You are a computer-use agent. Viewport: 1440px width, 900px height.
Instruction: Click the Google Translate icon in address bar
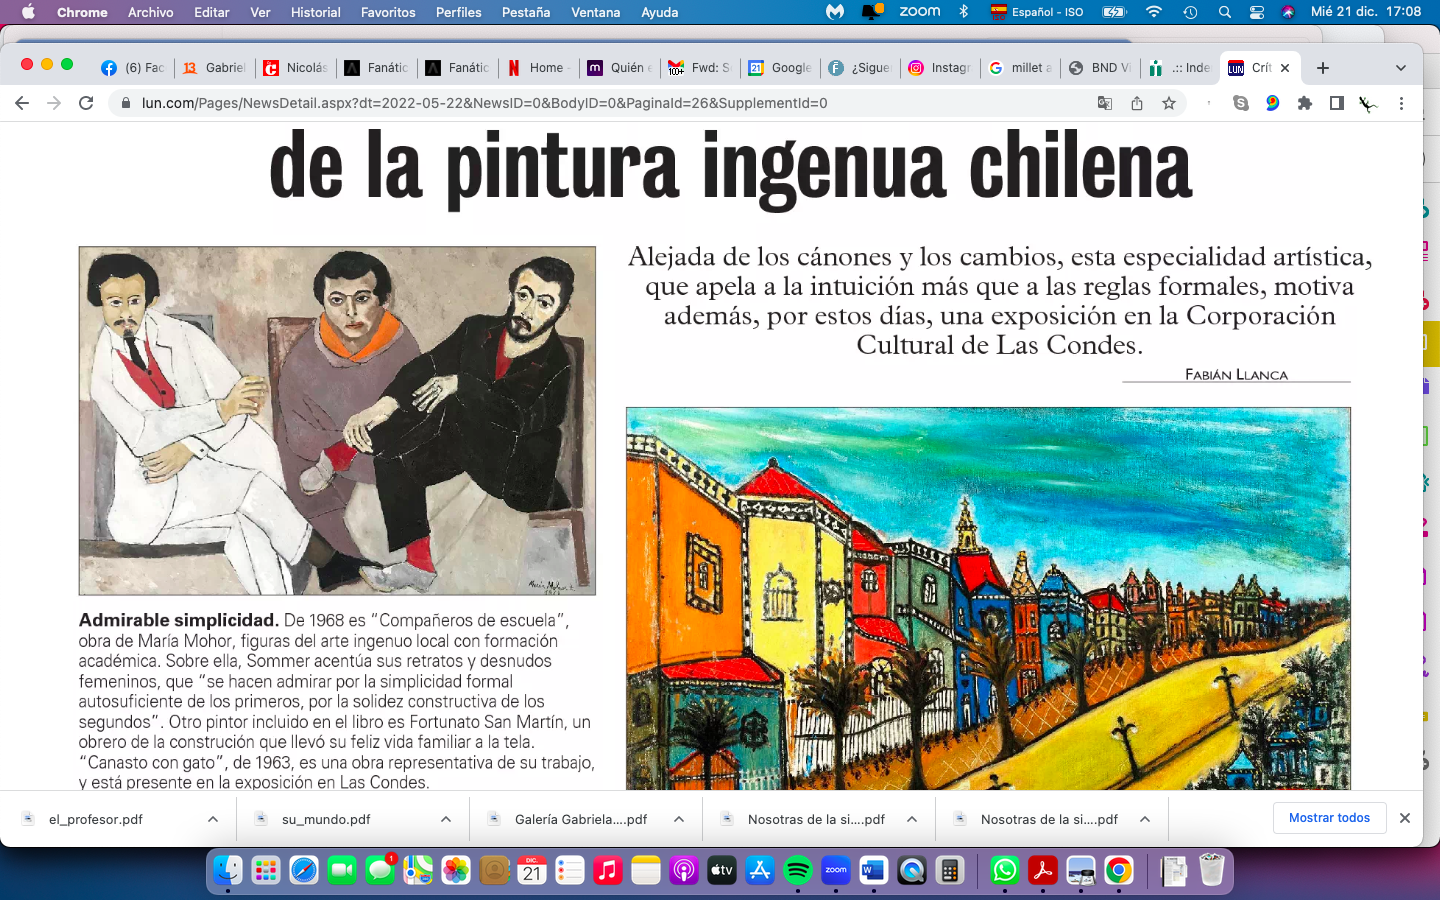coord(1105,103)
